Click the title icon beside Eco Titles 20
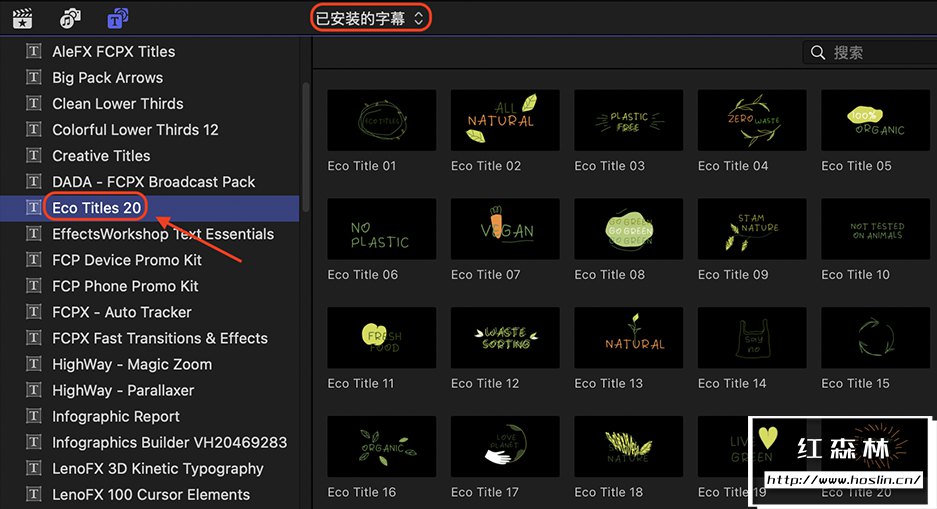 tap(33, 207)
